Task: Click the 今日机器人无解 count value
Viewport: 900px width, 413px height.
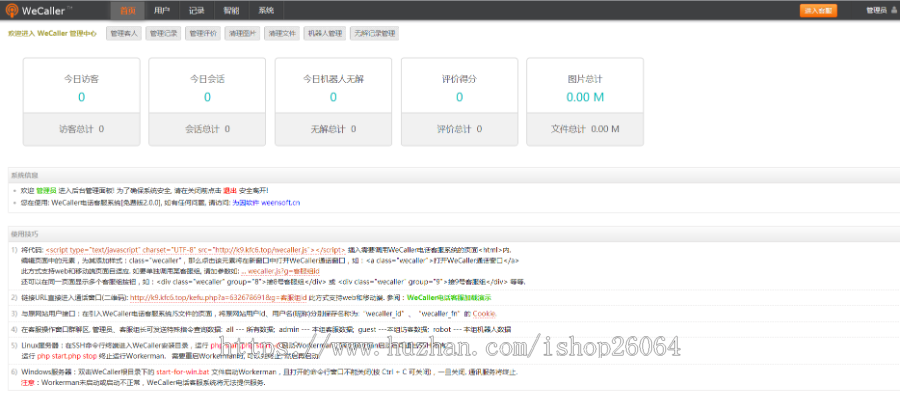Action: pos(333,97)
